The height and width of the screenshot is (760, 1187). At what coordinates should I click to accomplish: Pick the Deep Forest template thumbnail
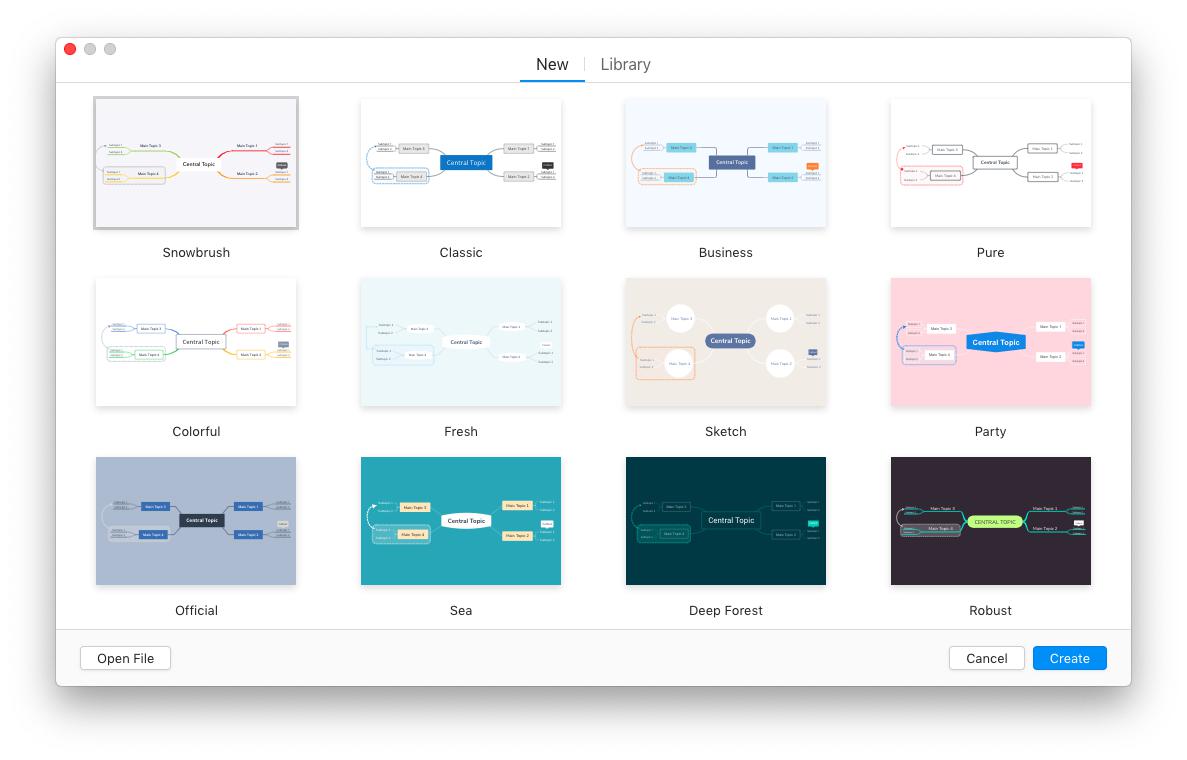click(726, 521)
